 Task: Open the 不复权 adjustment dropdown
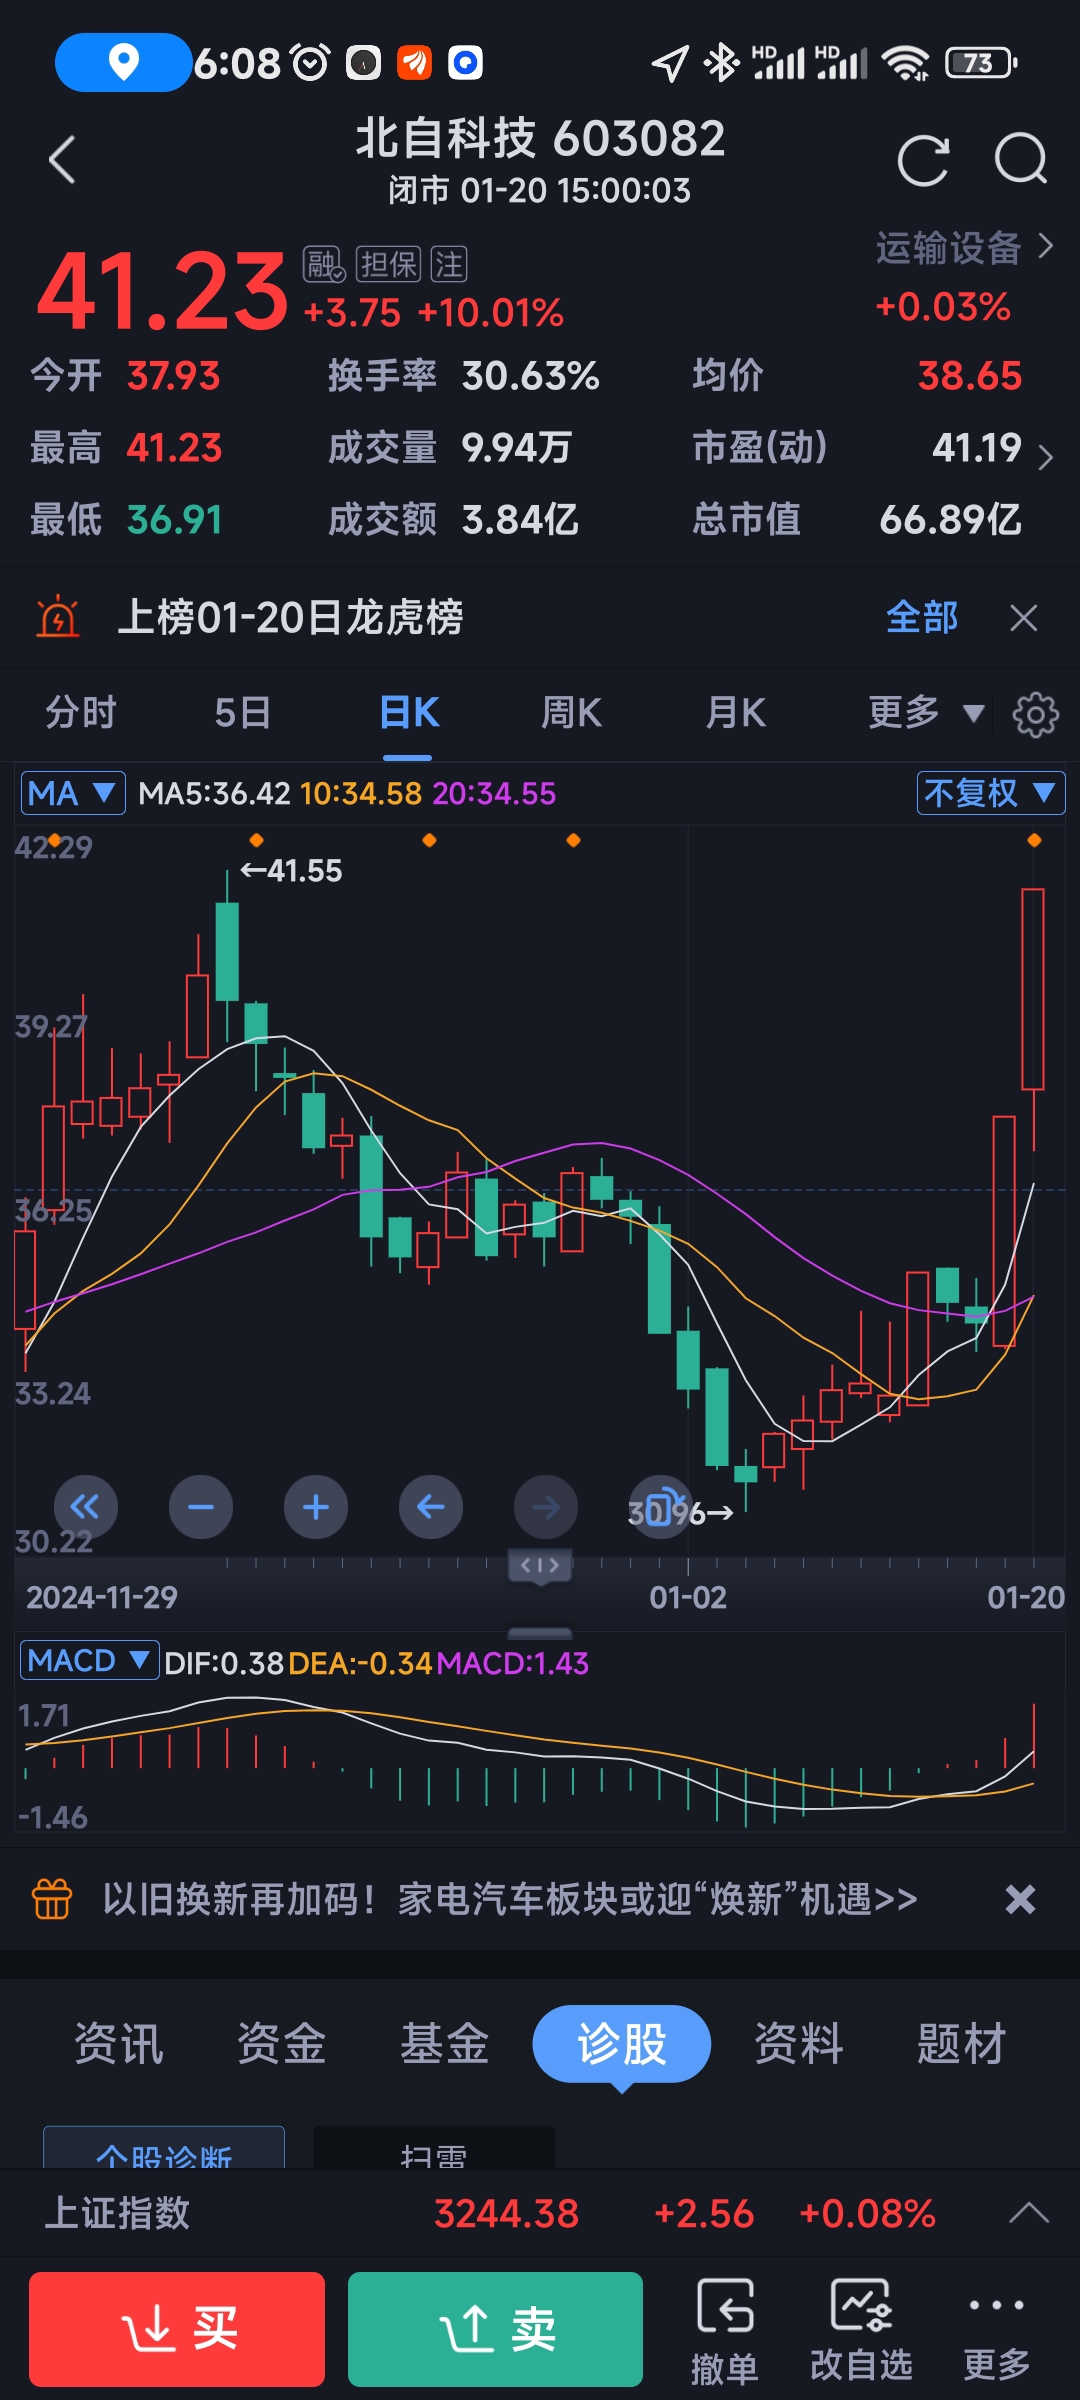[990, 793]
